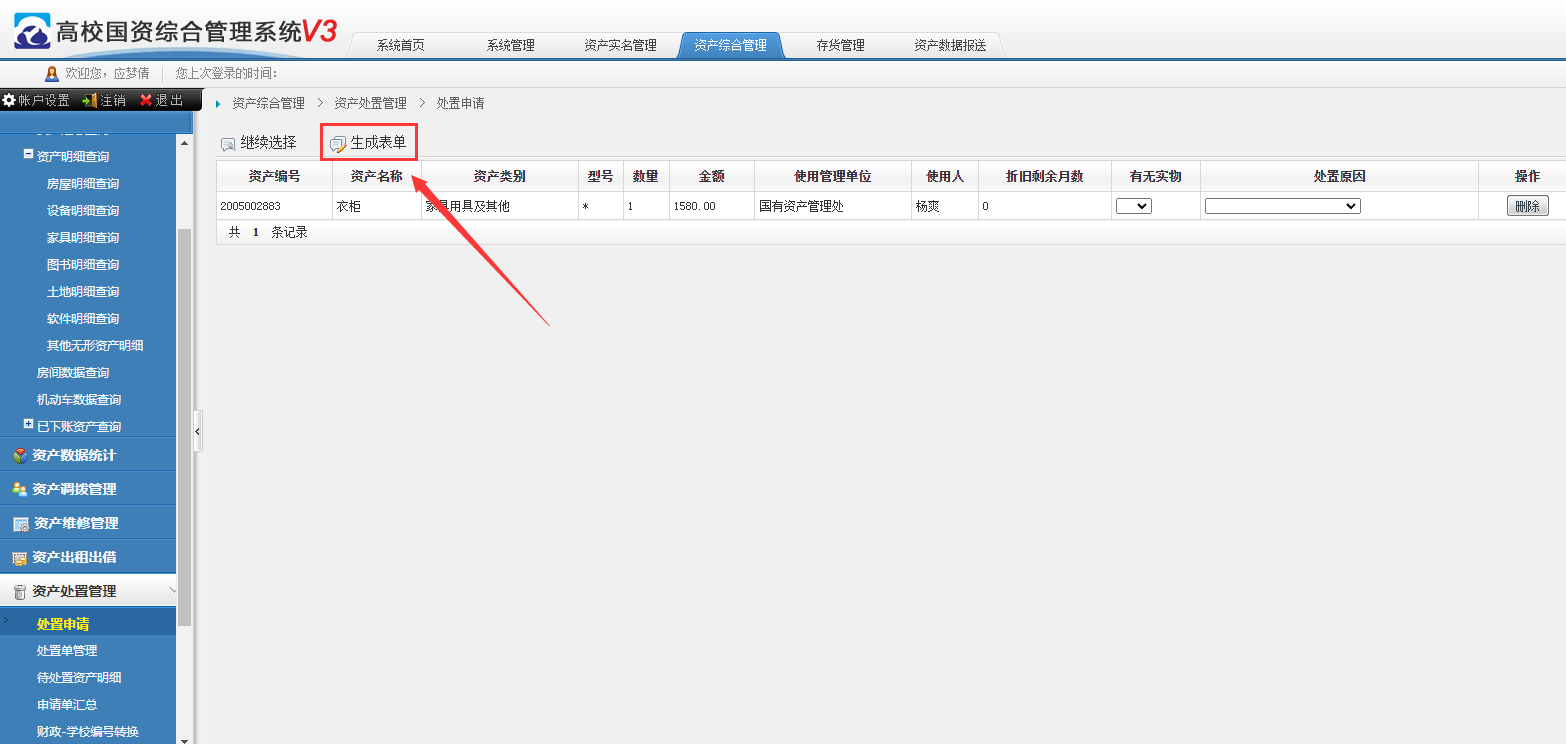The image size is (1566, 744).
Task: Collapse the sidebar with splitter handle
Action: (x=198, y=431)
